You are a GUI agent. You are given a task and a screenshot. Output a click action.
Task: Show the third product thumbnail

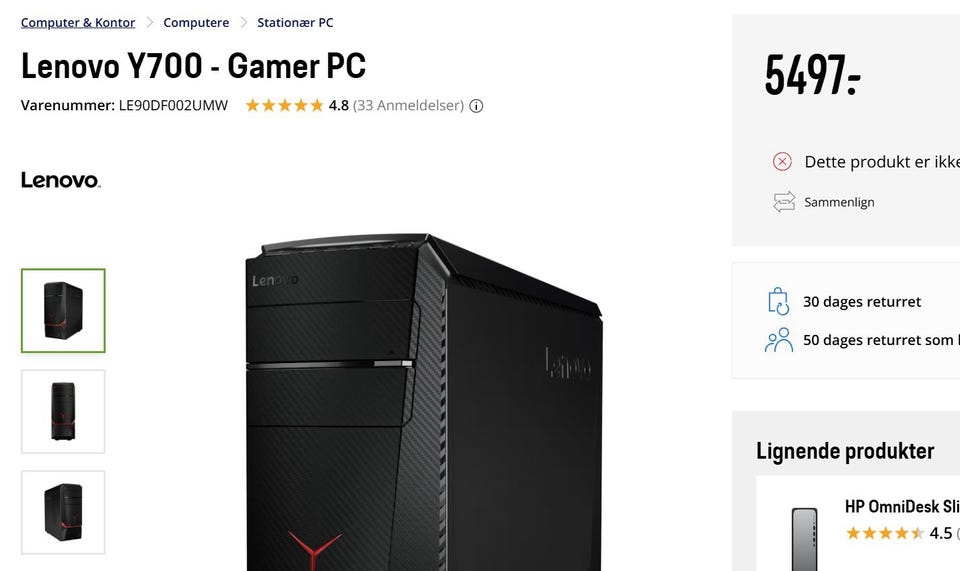[63, 512]
